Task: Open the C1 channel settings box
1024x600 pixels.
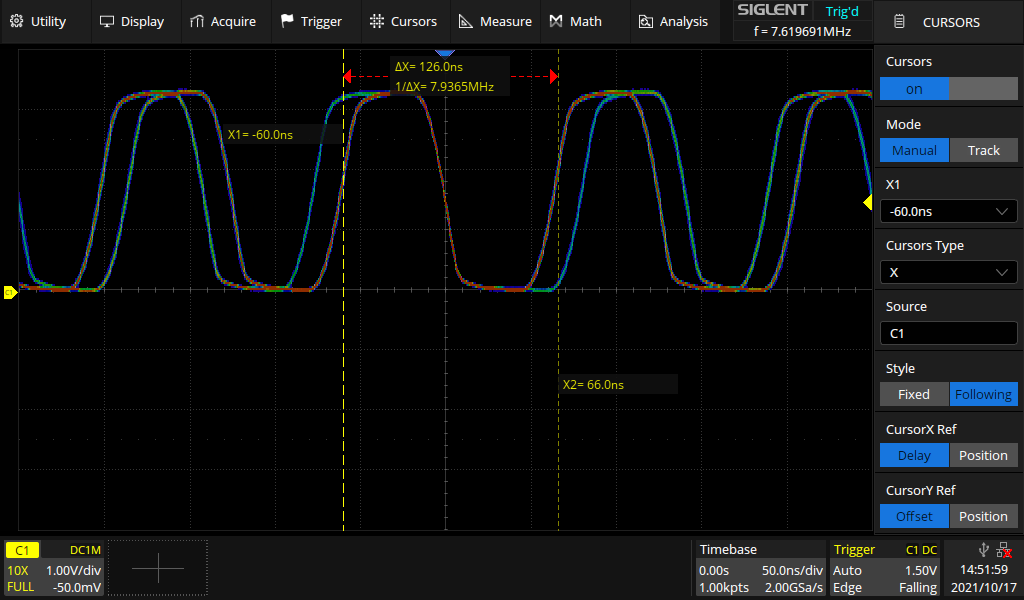Action: pyautogui.click(x=54, y=568)
